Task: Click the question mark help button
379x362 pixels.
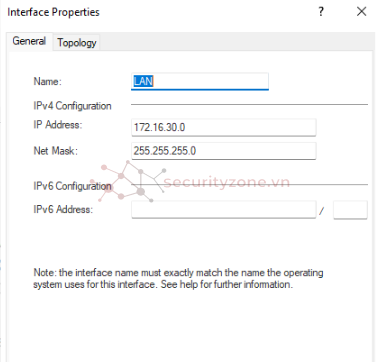Action: click(x=321, y=12)
